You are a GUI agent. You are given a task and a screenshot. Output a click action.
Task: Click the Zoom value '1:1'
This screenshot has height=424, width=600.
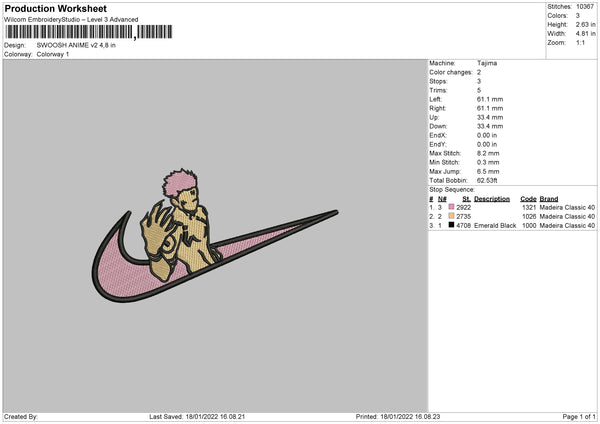(x=580, y=42)
